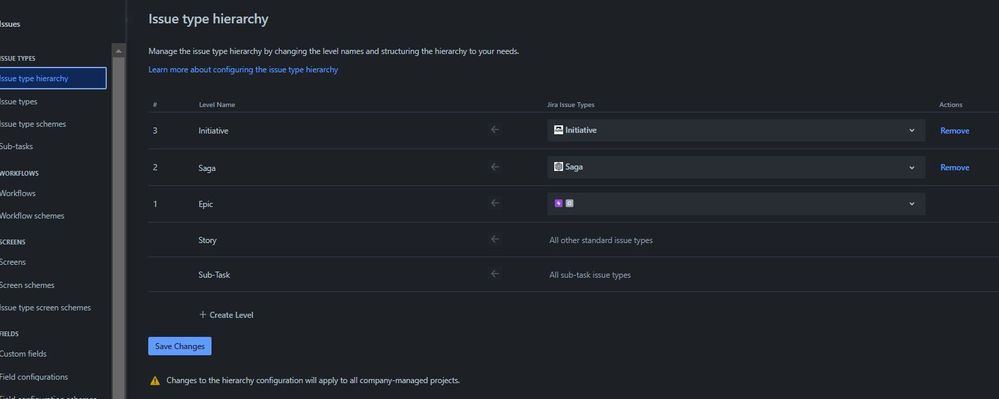Click the purple Epic issue type icon
The width and height of the screenshot is (999, 399).
(559, 203)
